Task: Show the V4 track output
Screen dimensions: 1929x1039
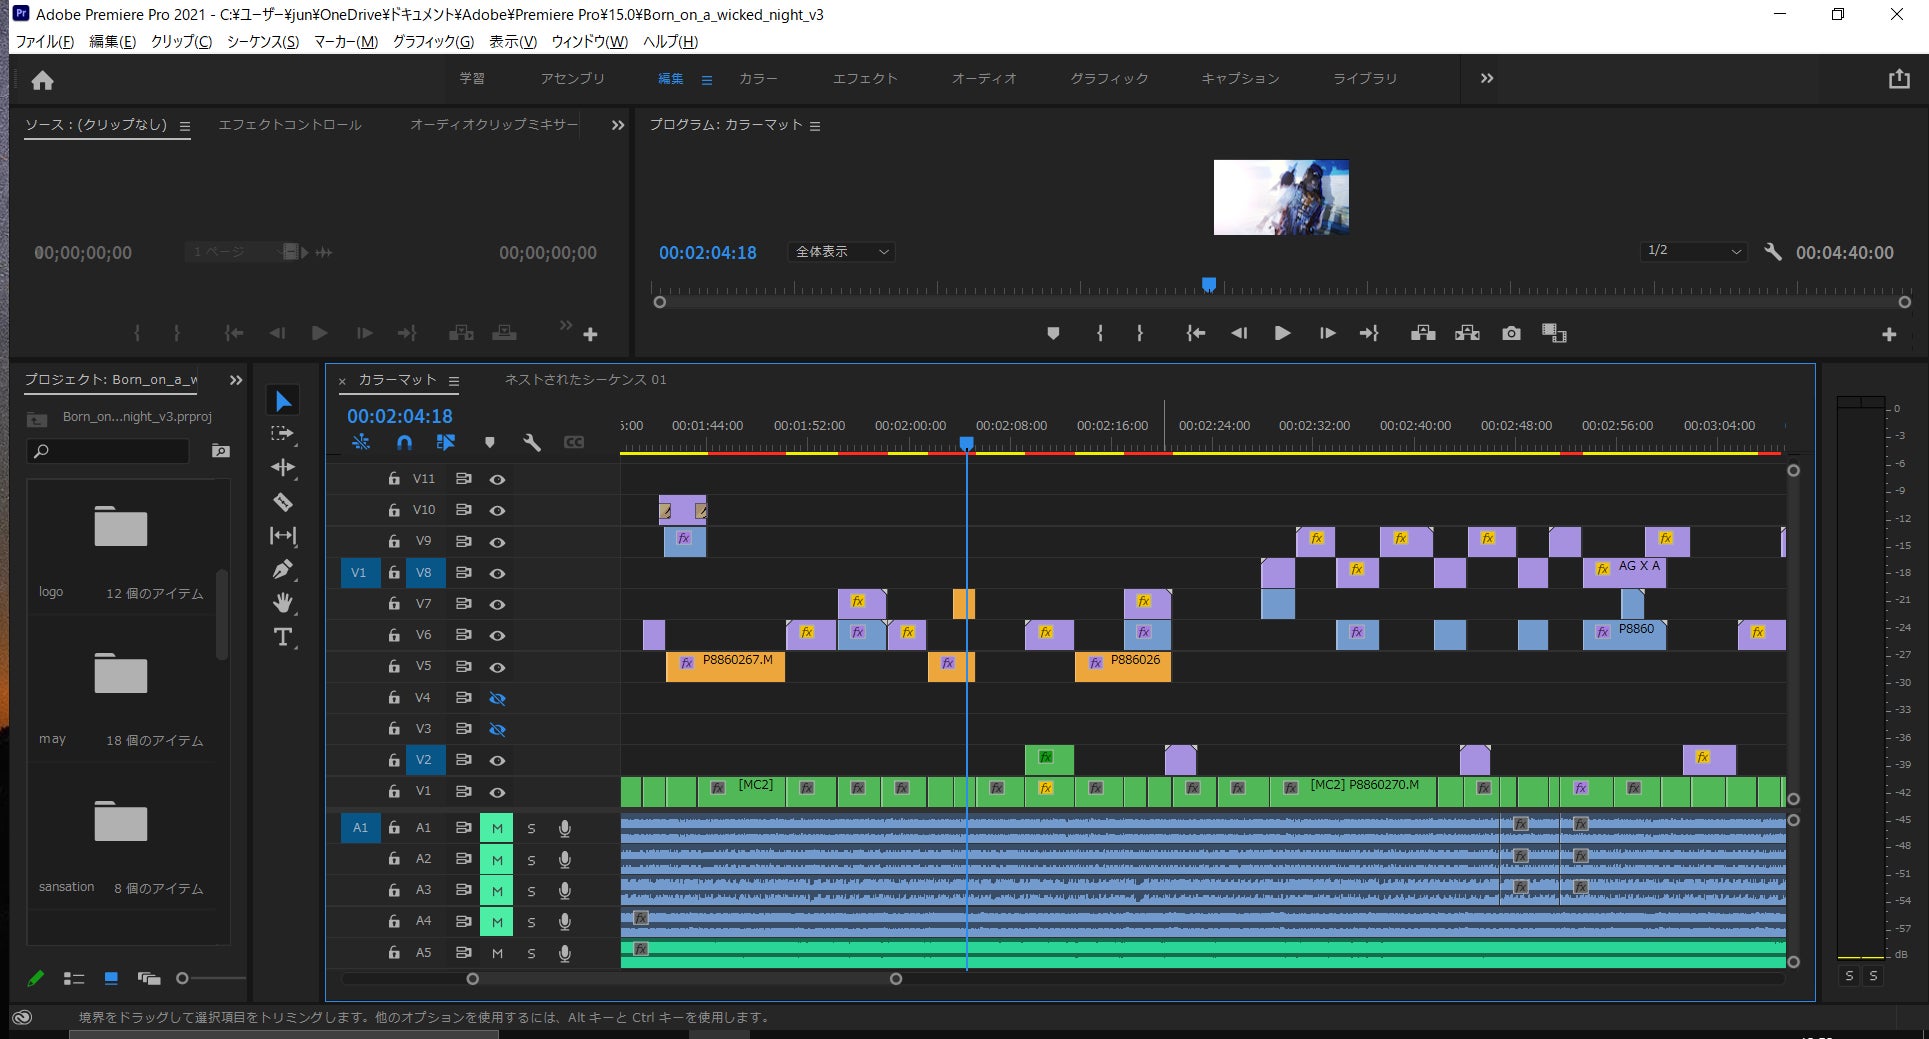Action: 497,698
